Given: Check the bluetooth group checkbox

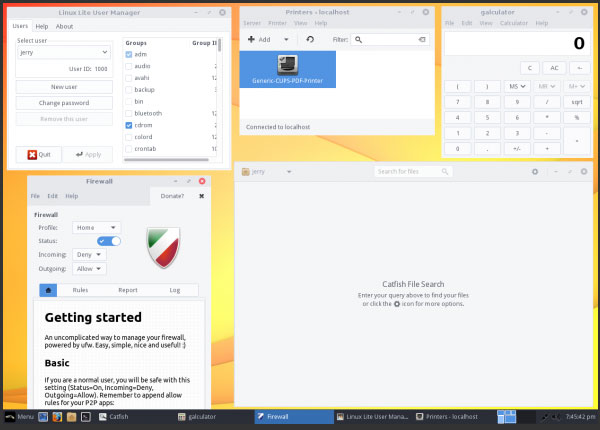Looking at the screenshot, I should [129, 114].
